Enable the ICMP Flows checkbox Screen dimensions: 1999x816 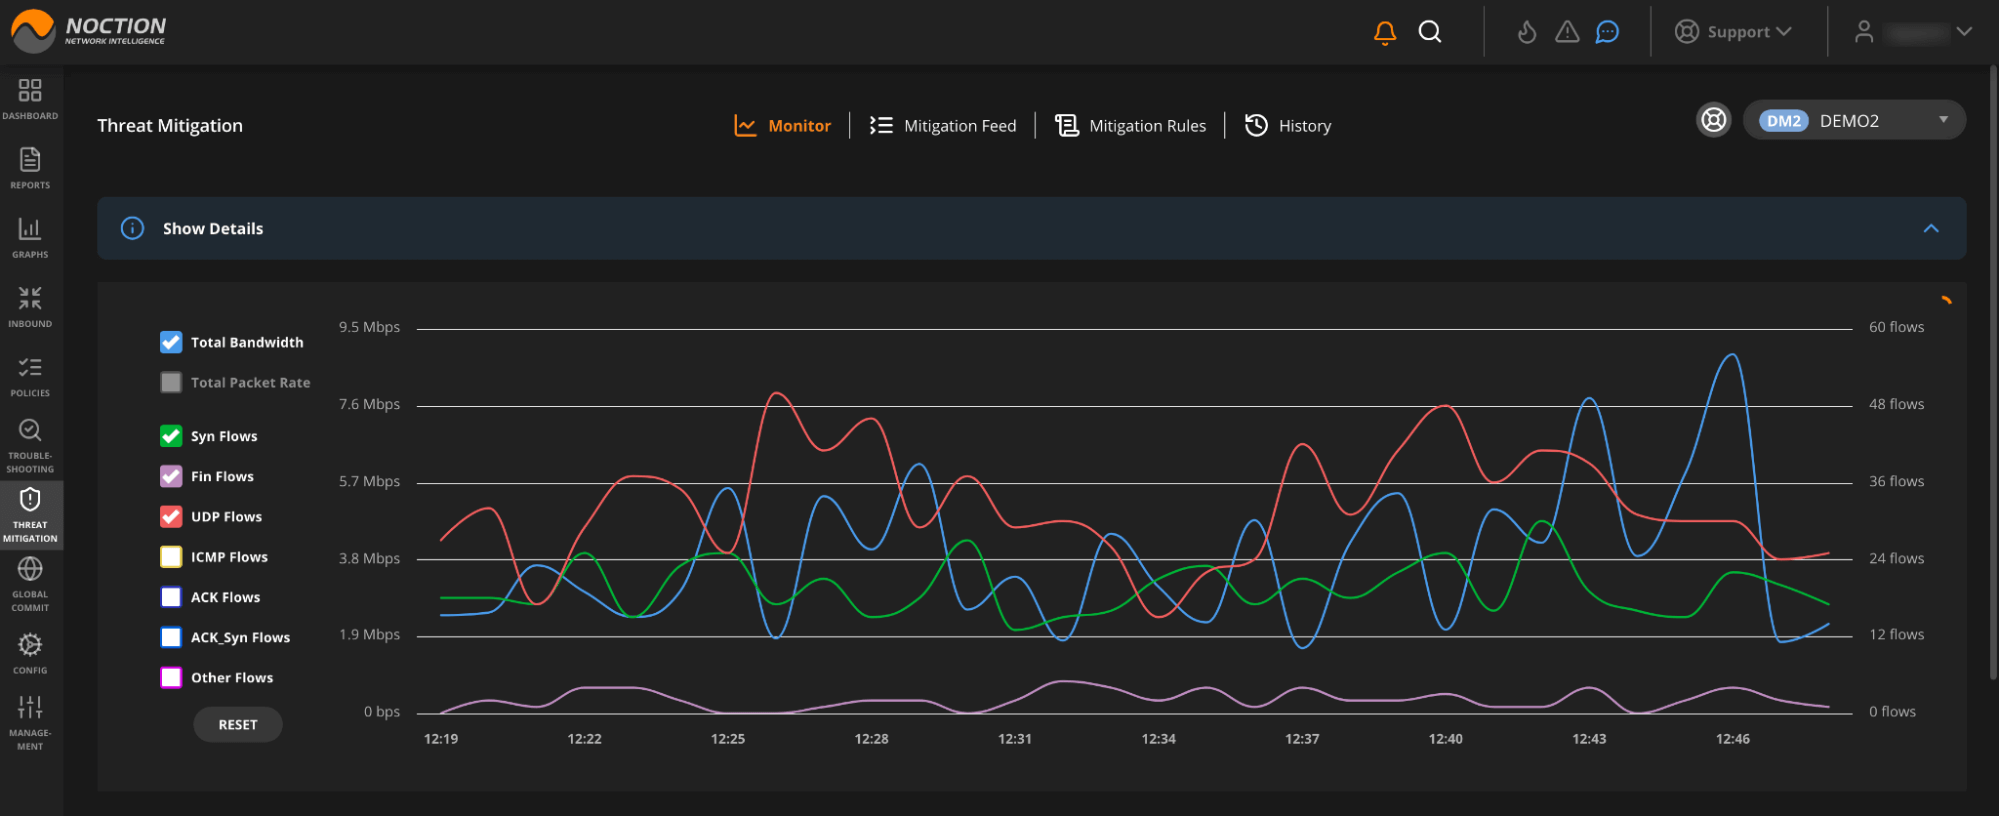(171, 557)
